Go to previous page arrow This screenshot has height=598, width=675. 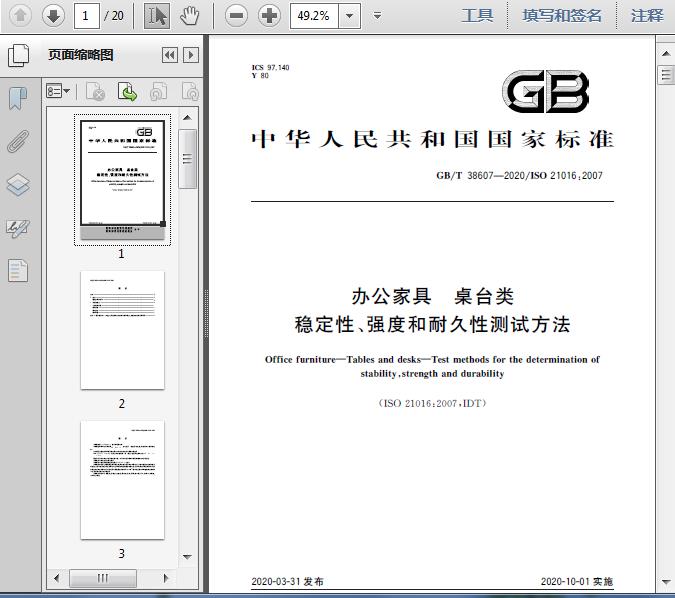coord(20,16)
